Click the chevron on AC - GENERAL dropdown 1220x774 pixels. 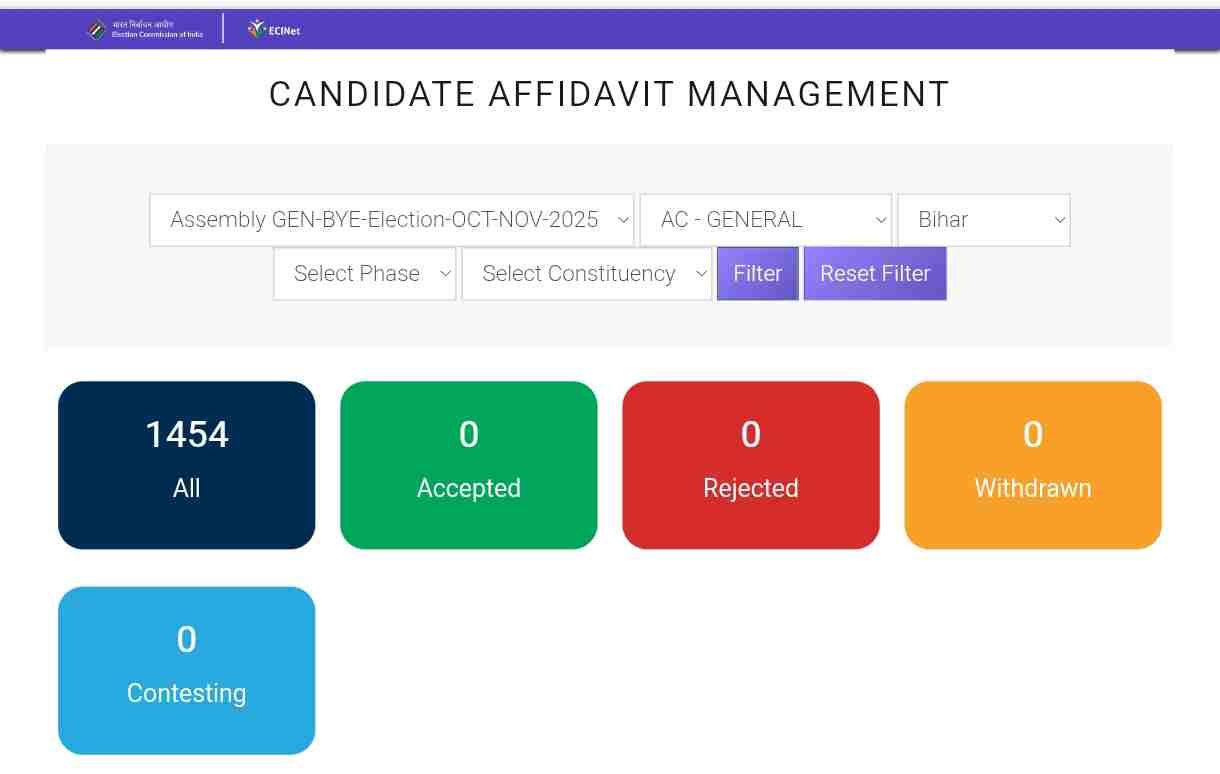point(880,220)
